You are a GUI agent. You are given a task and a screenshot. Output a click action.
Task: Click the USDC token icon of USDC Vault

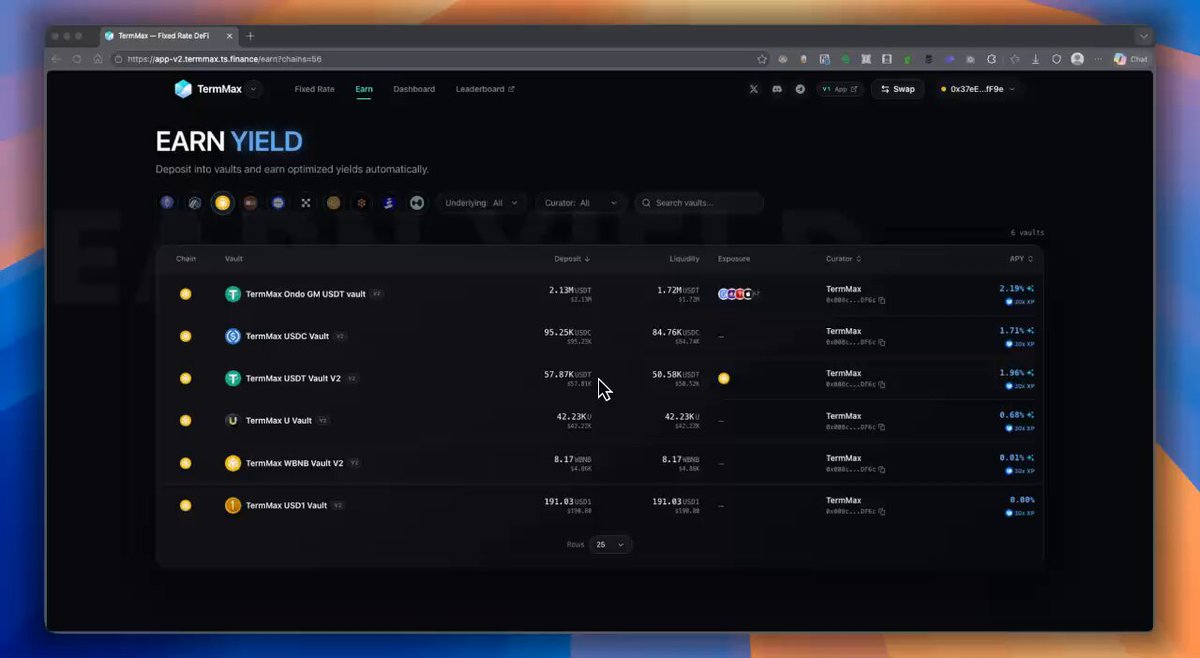(233, 336)
